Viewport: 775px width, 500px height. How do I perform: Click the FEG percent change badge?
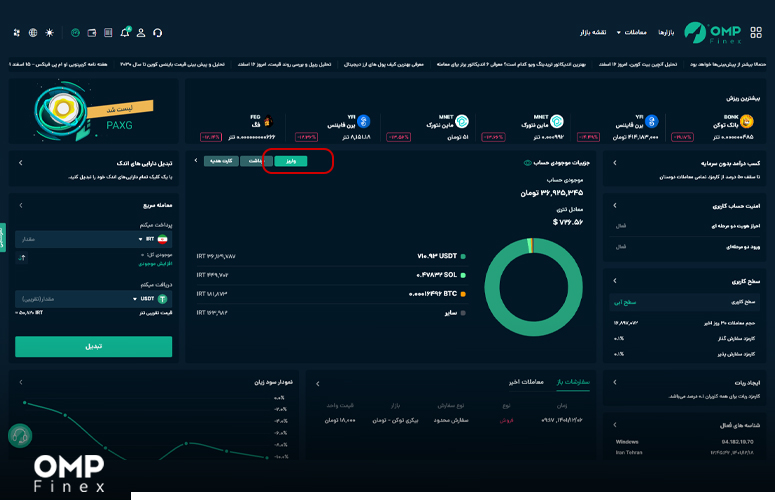click(211, 137)
